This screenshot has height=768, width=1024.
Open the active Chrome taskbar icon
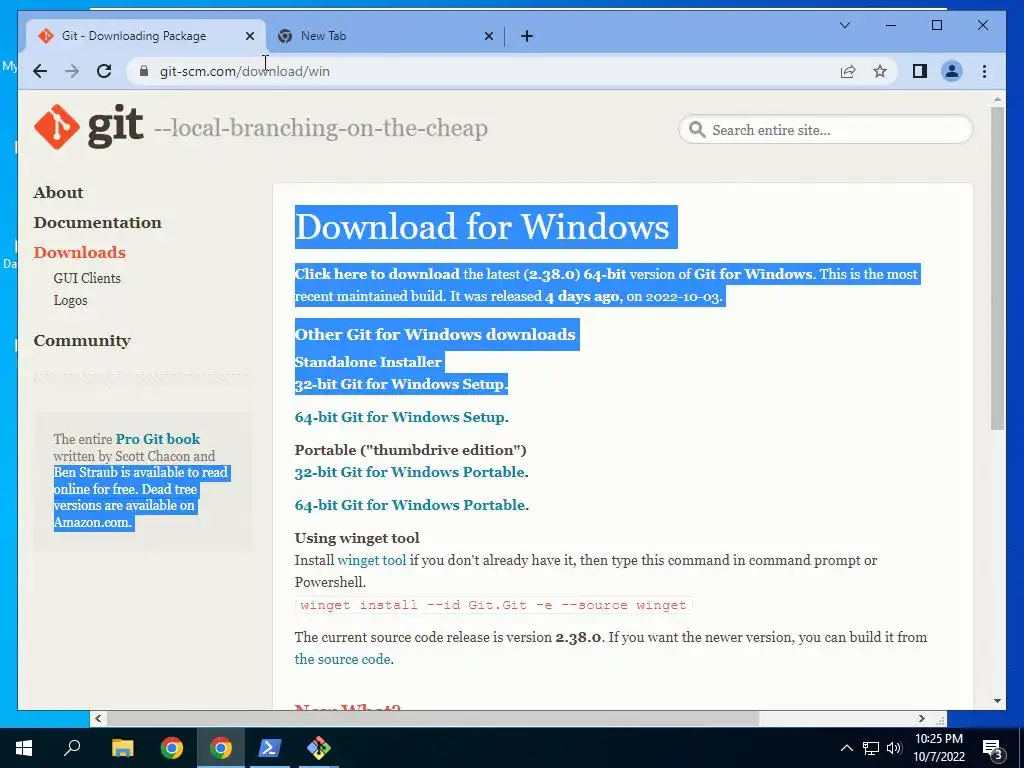click(x=221, y=748)
